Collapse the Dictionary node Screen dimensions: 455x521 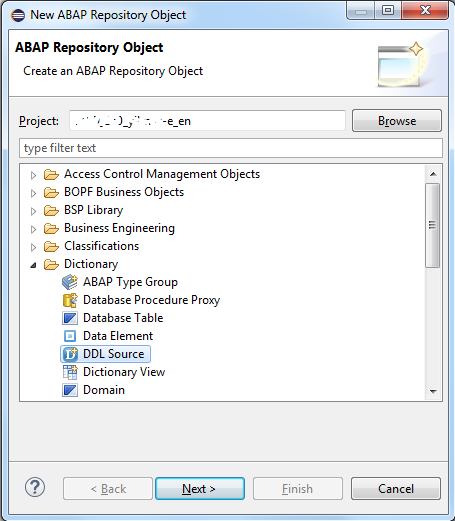coord(33,265)
